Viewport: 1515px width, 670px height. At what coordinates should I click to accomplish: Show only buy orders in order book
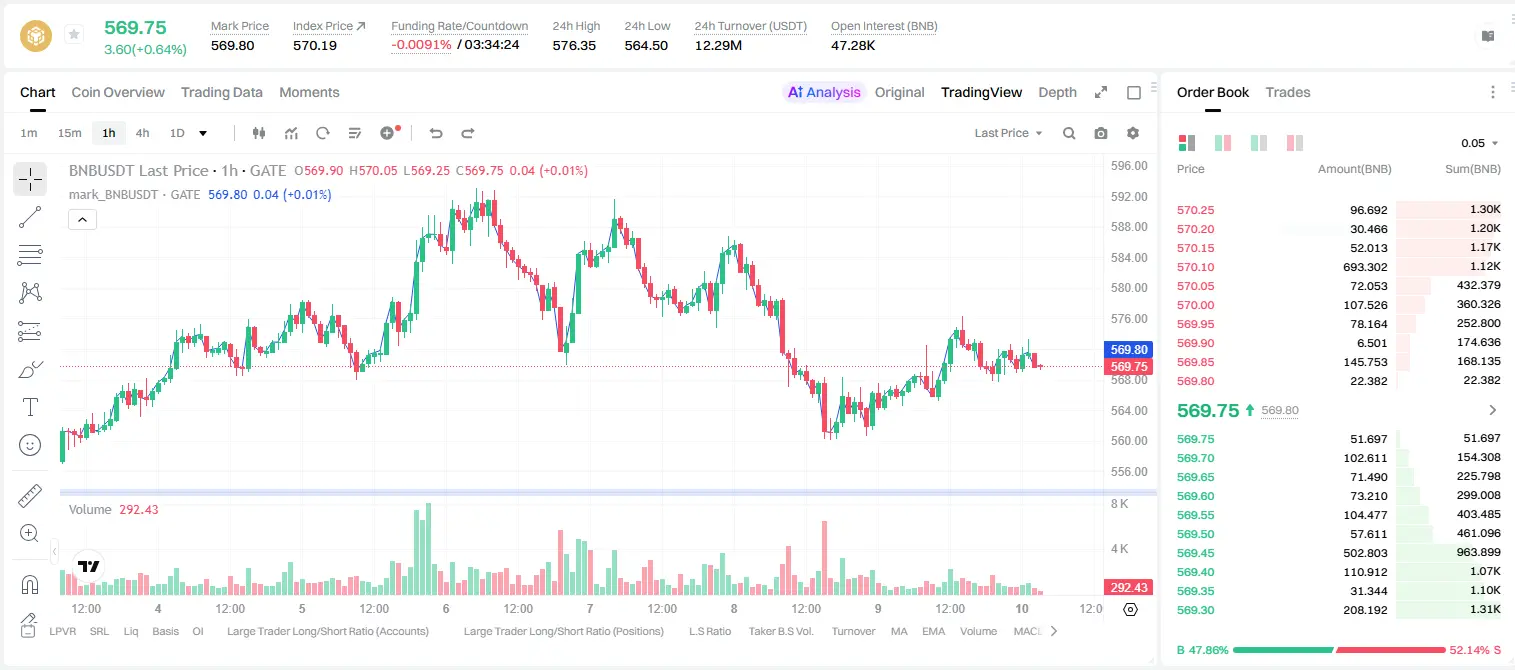(x=1259, y=143)
